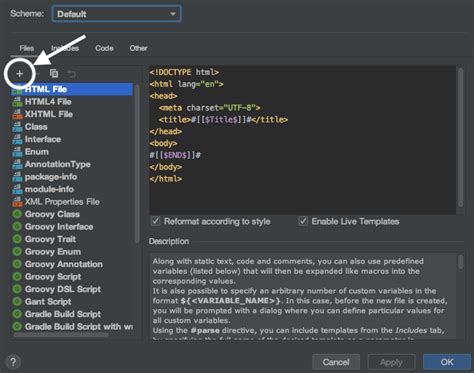The image size is (474, 373).
Task: Switch to the Includes tab
Action: (x=65, y=48)
